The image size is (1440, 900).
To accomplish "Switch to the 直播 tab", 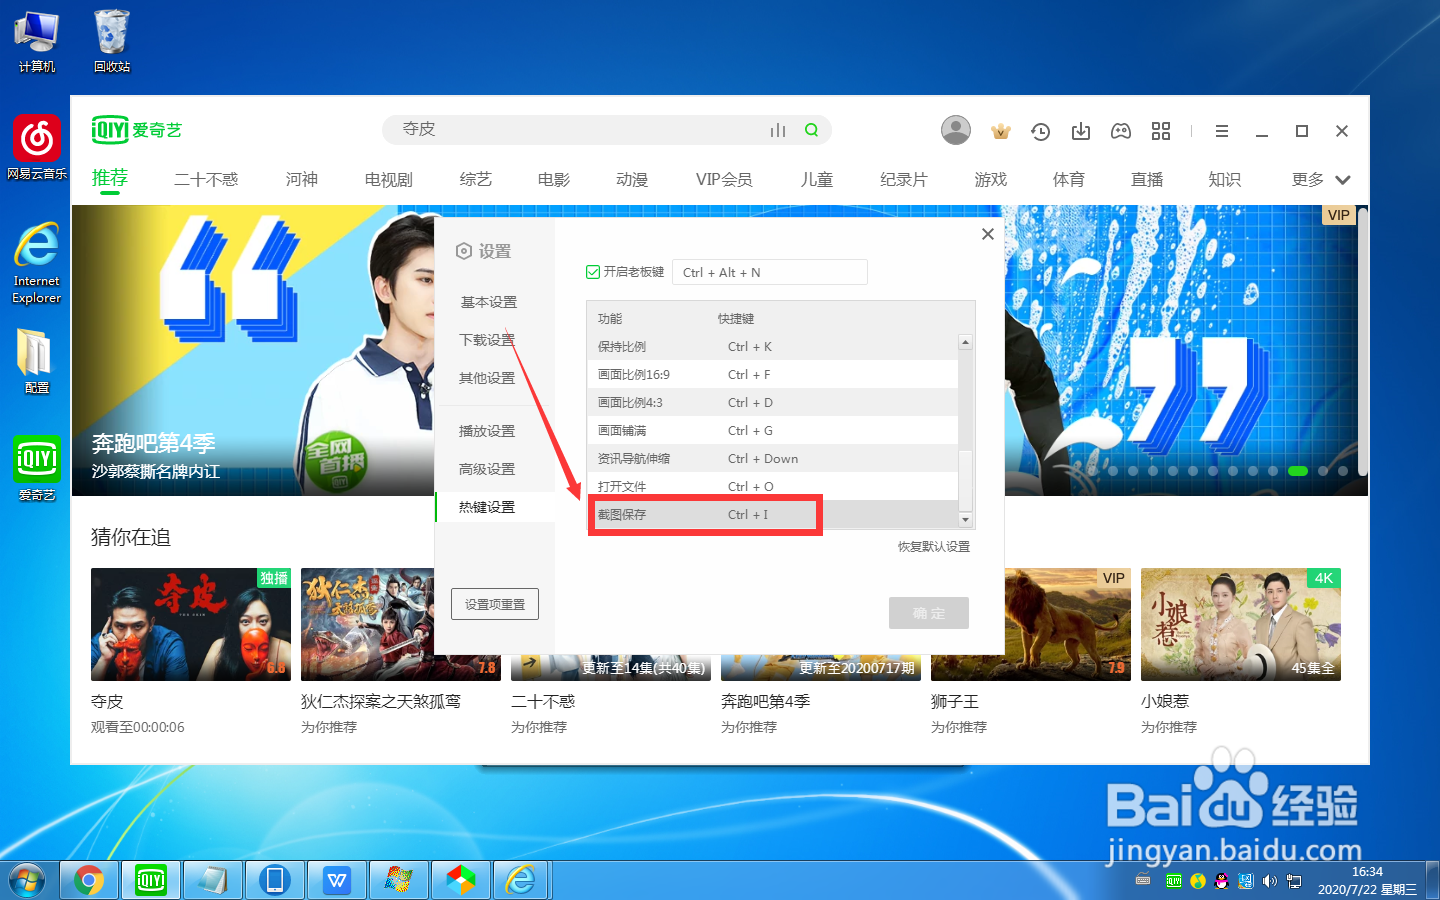I will pos(1147,180).
